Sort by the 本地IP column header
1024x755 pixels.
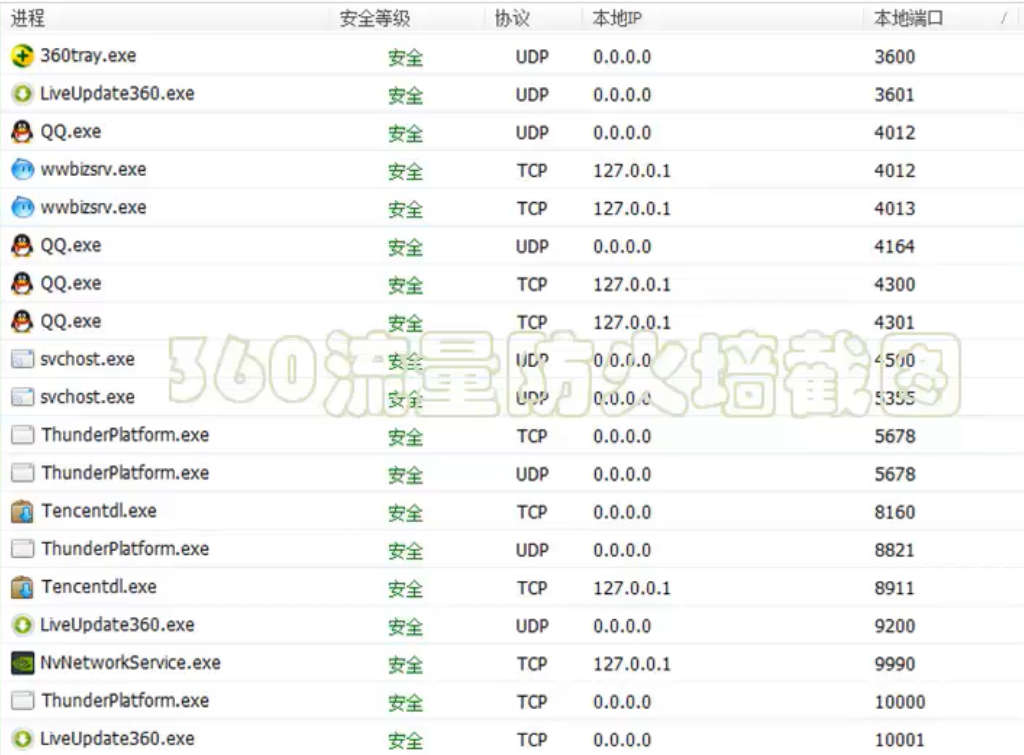coord(617,18)
